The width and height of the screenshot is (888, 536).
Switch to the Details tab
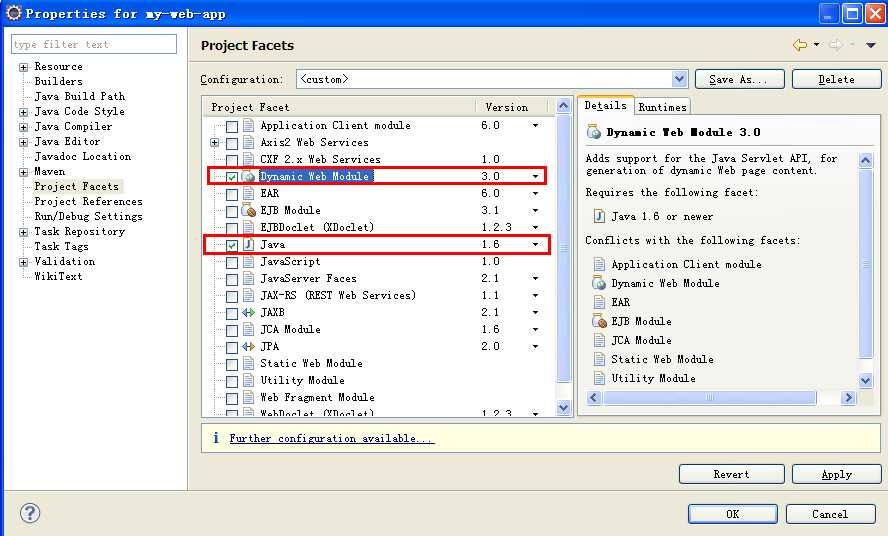click(x=605, y=105)
